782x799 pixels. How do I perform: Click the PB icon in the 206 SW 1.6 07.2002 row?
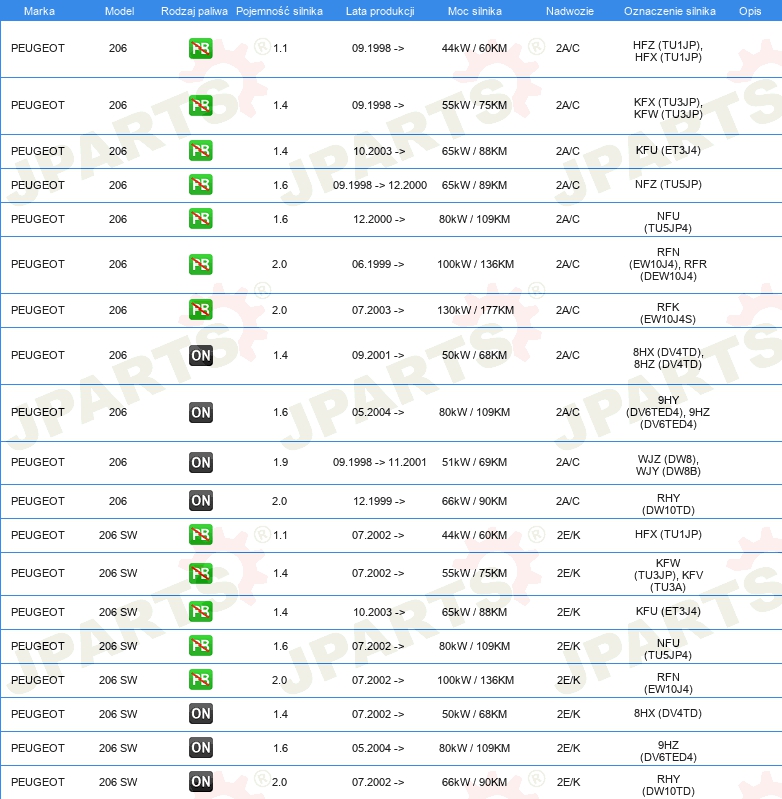click(x=201, y=646)
